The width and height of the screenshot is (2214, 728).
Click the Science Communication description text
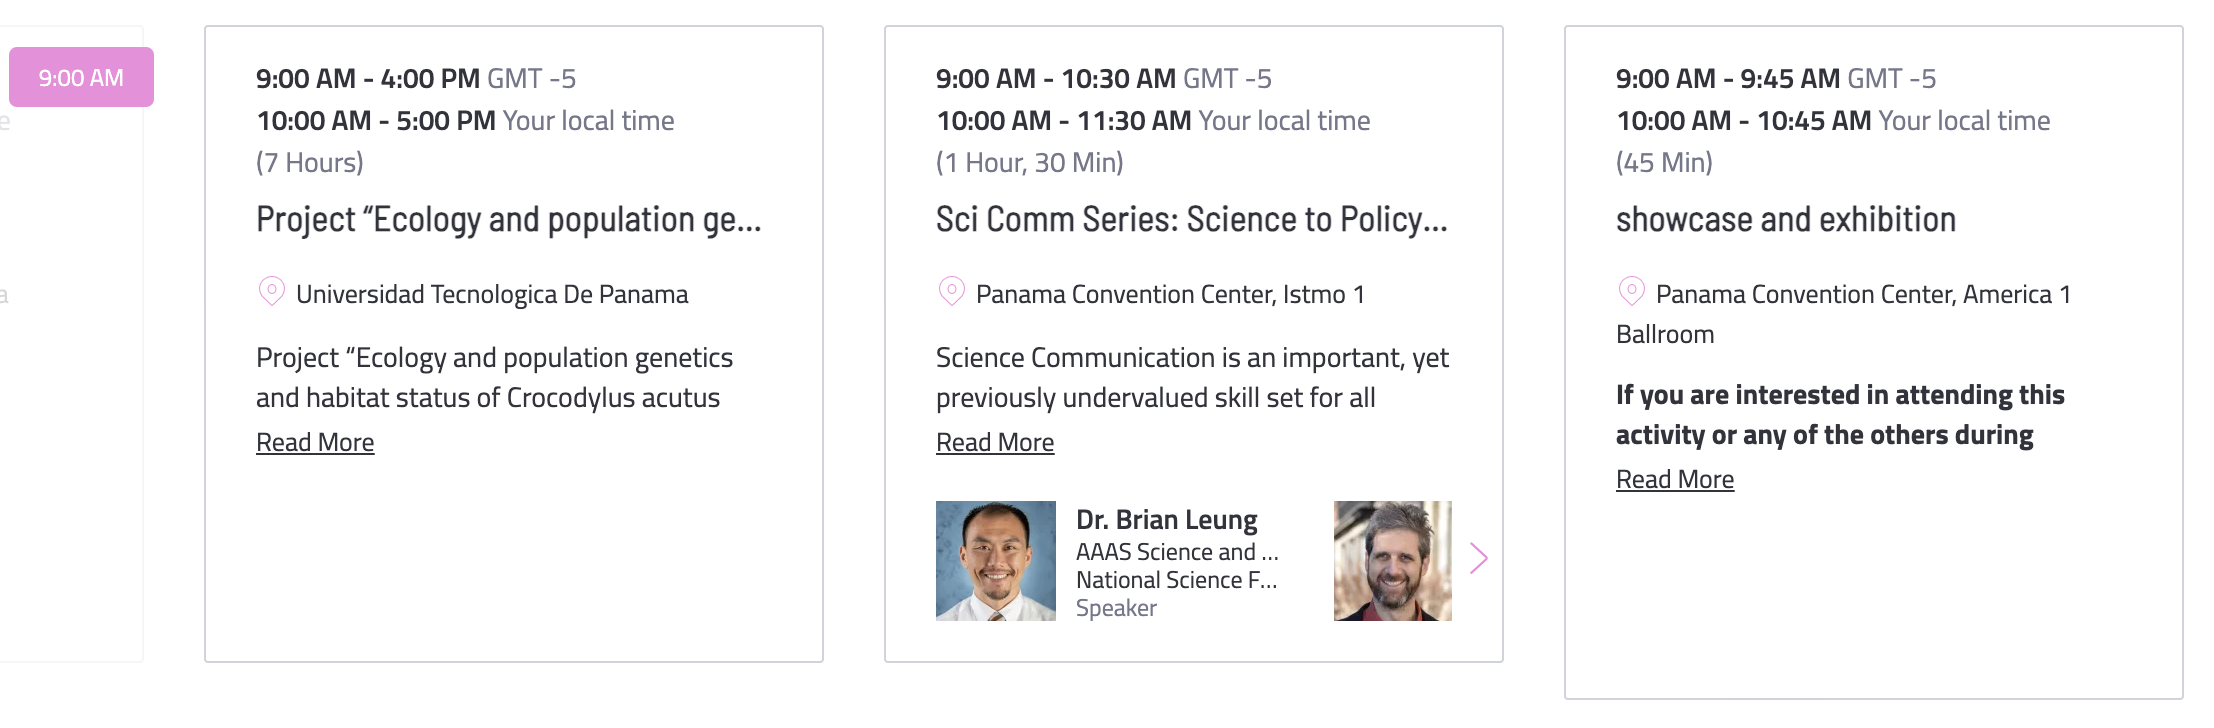click(1192, 377)
